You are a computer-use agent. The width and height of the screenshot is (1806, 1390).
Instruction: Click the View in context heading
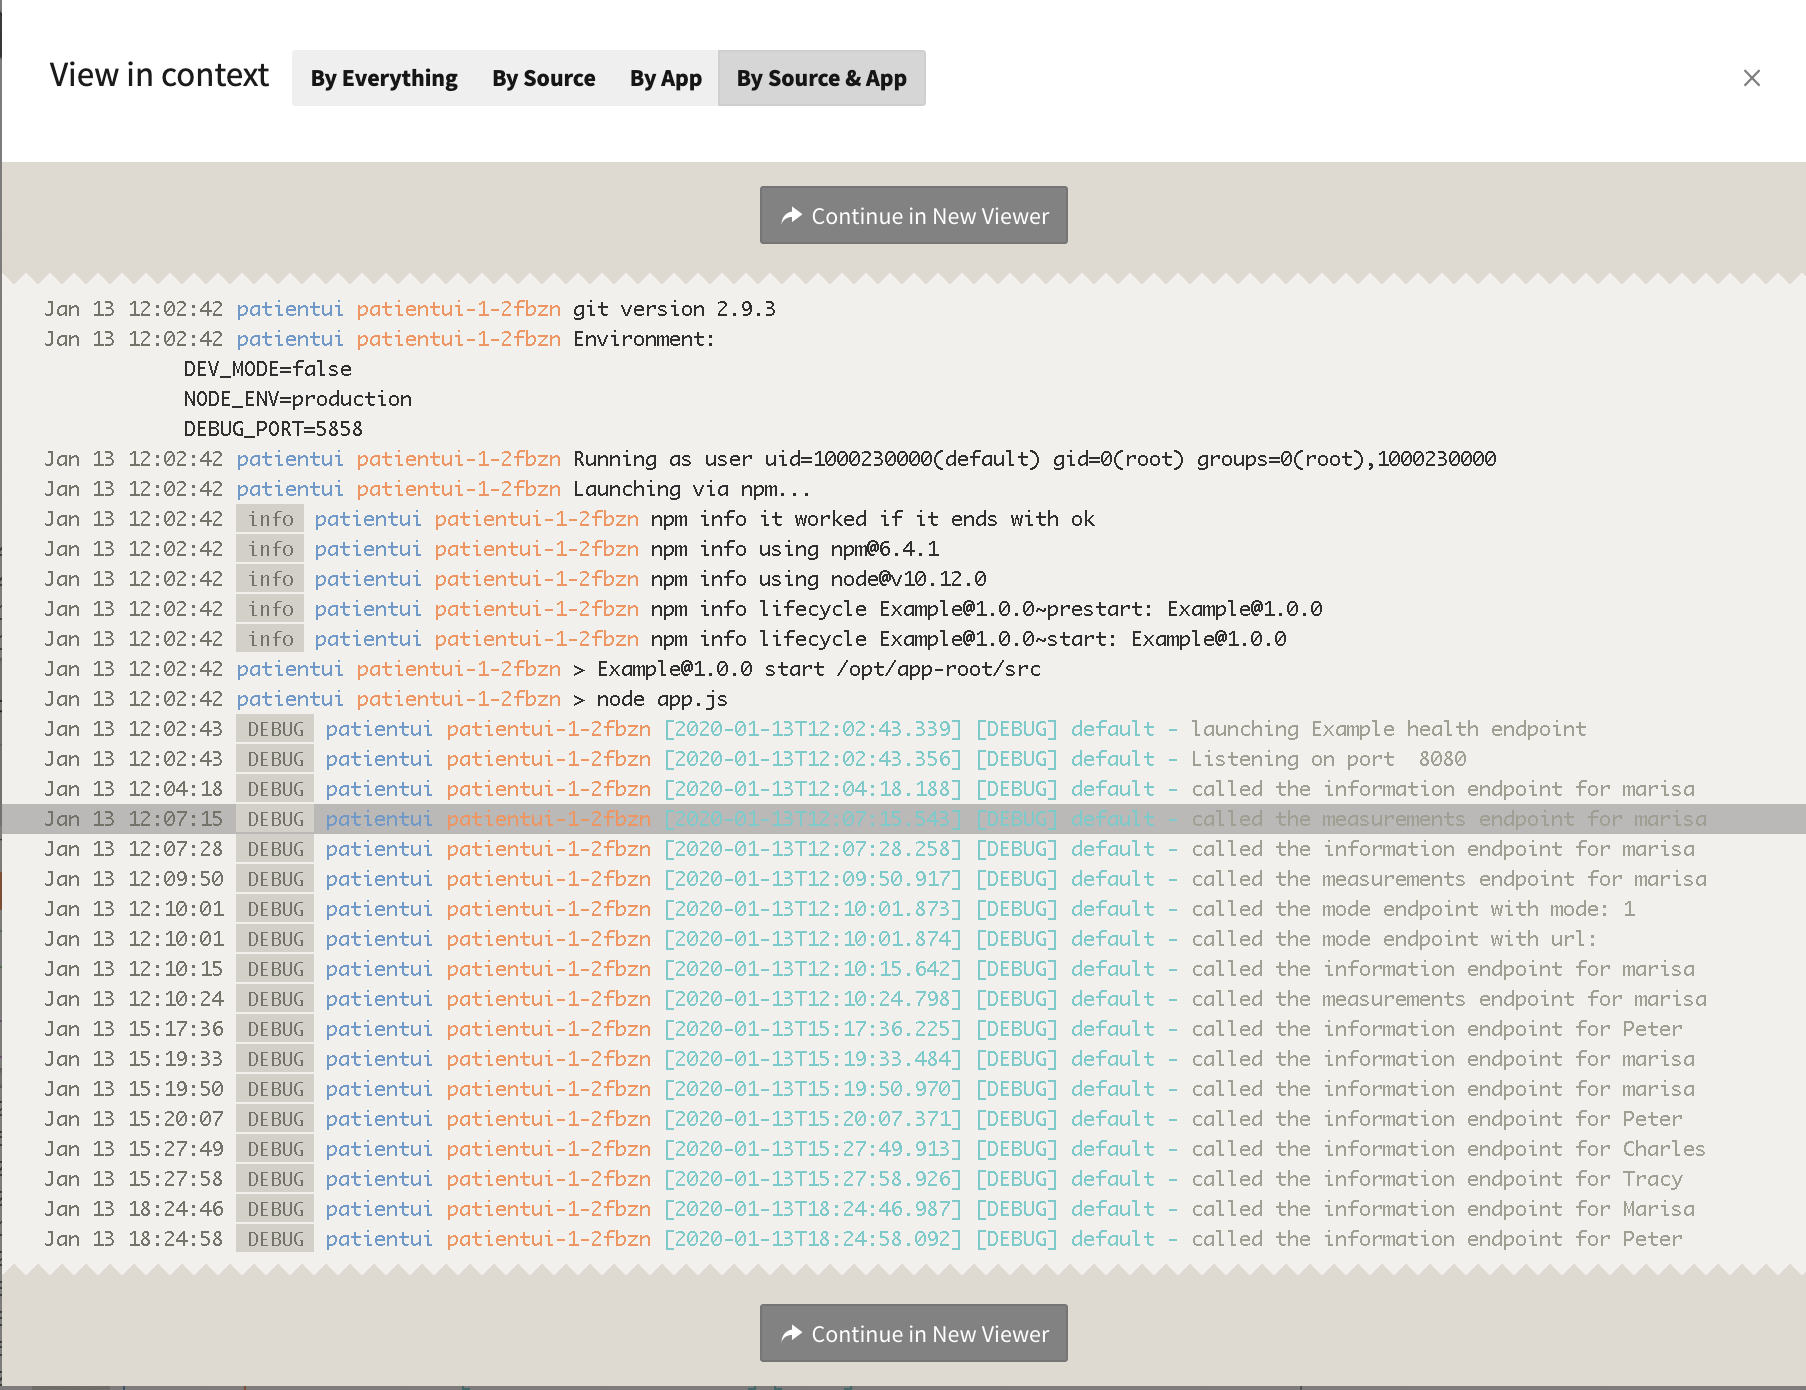click(159, 75)
